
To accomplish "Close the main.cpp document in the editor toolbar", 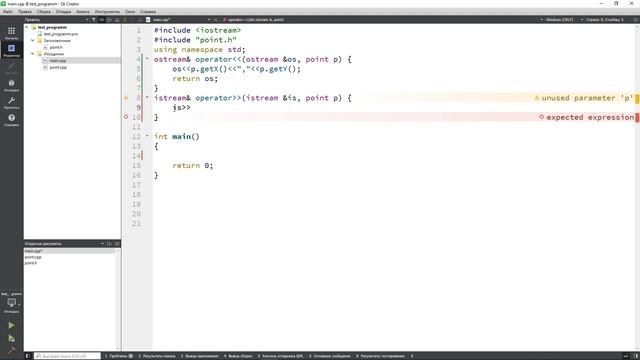I will [x=216, y=20].
